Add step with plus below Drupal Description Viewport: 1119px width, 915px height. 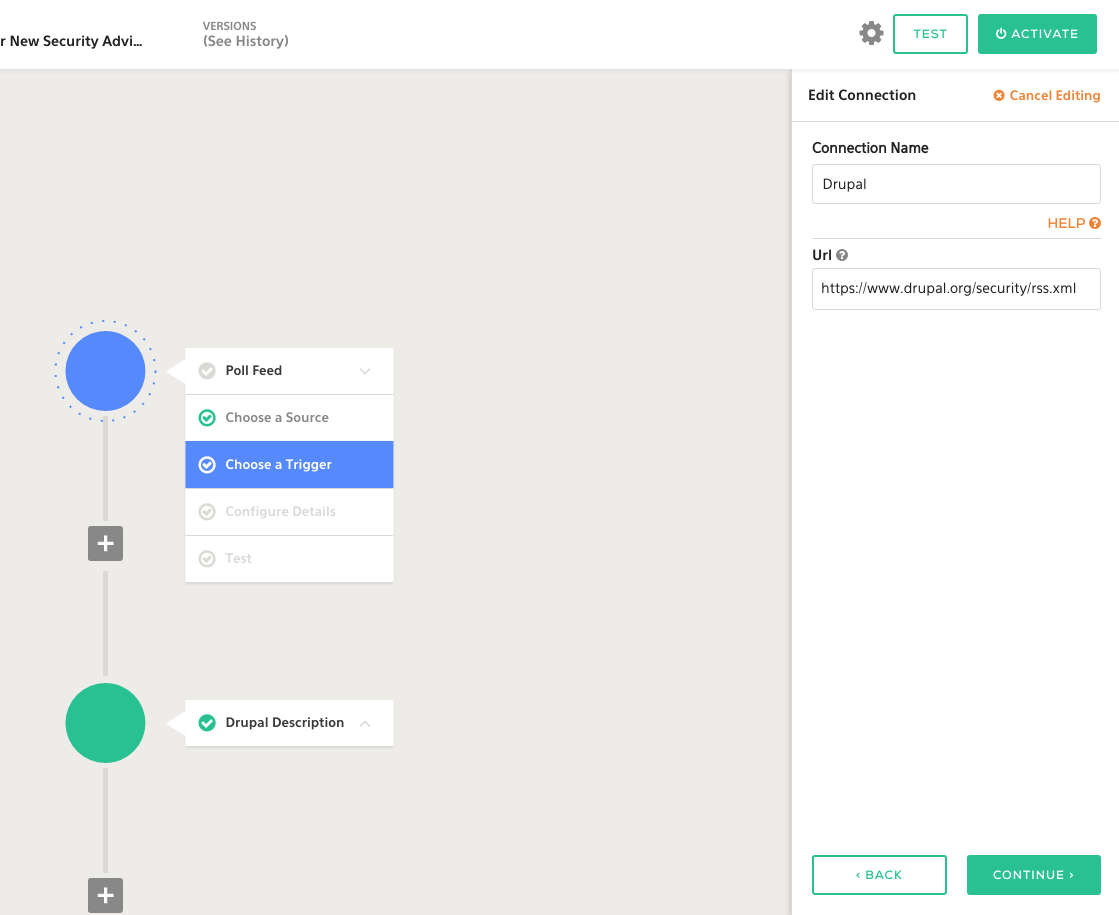[x=105, y=895]
